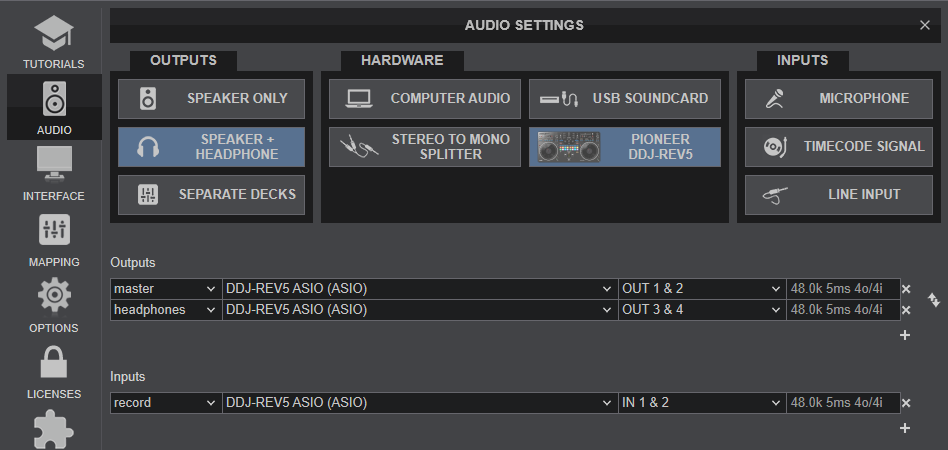This screenshot has height=450, width=948.
Task: Add a new input row
Action: (905, 428)
